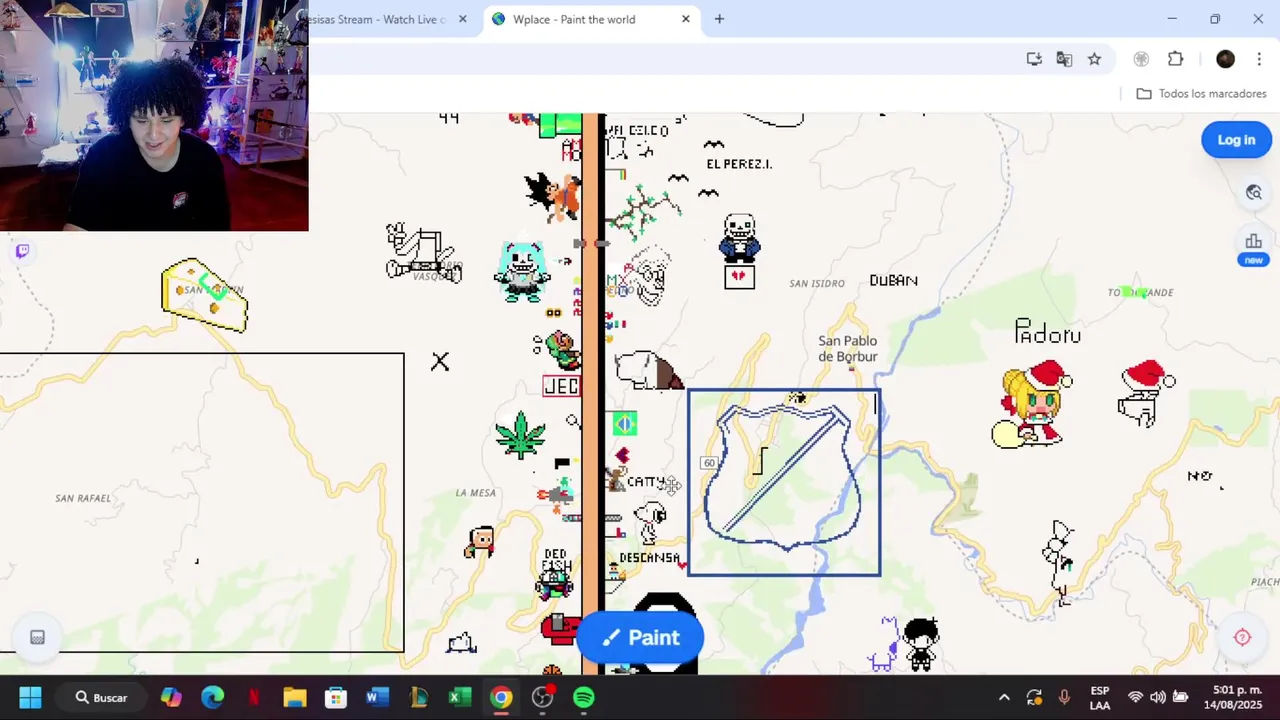Switch to the Stream - Watch Live tab

click(380, 19)
